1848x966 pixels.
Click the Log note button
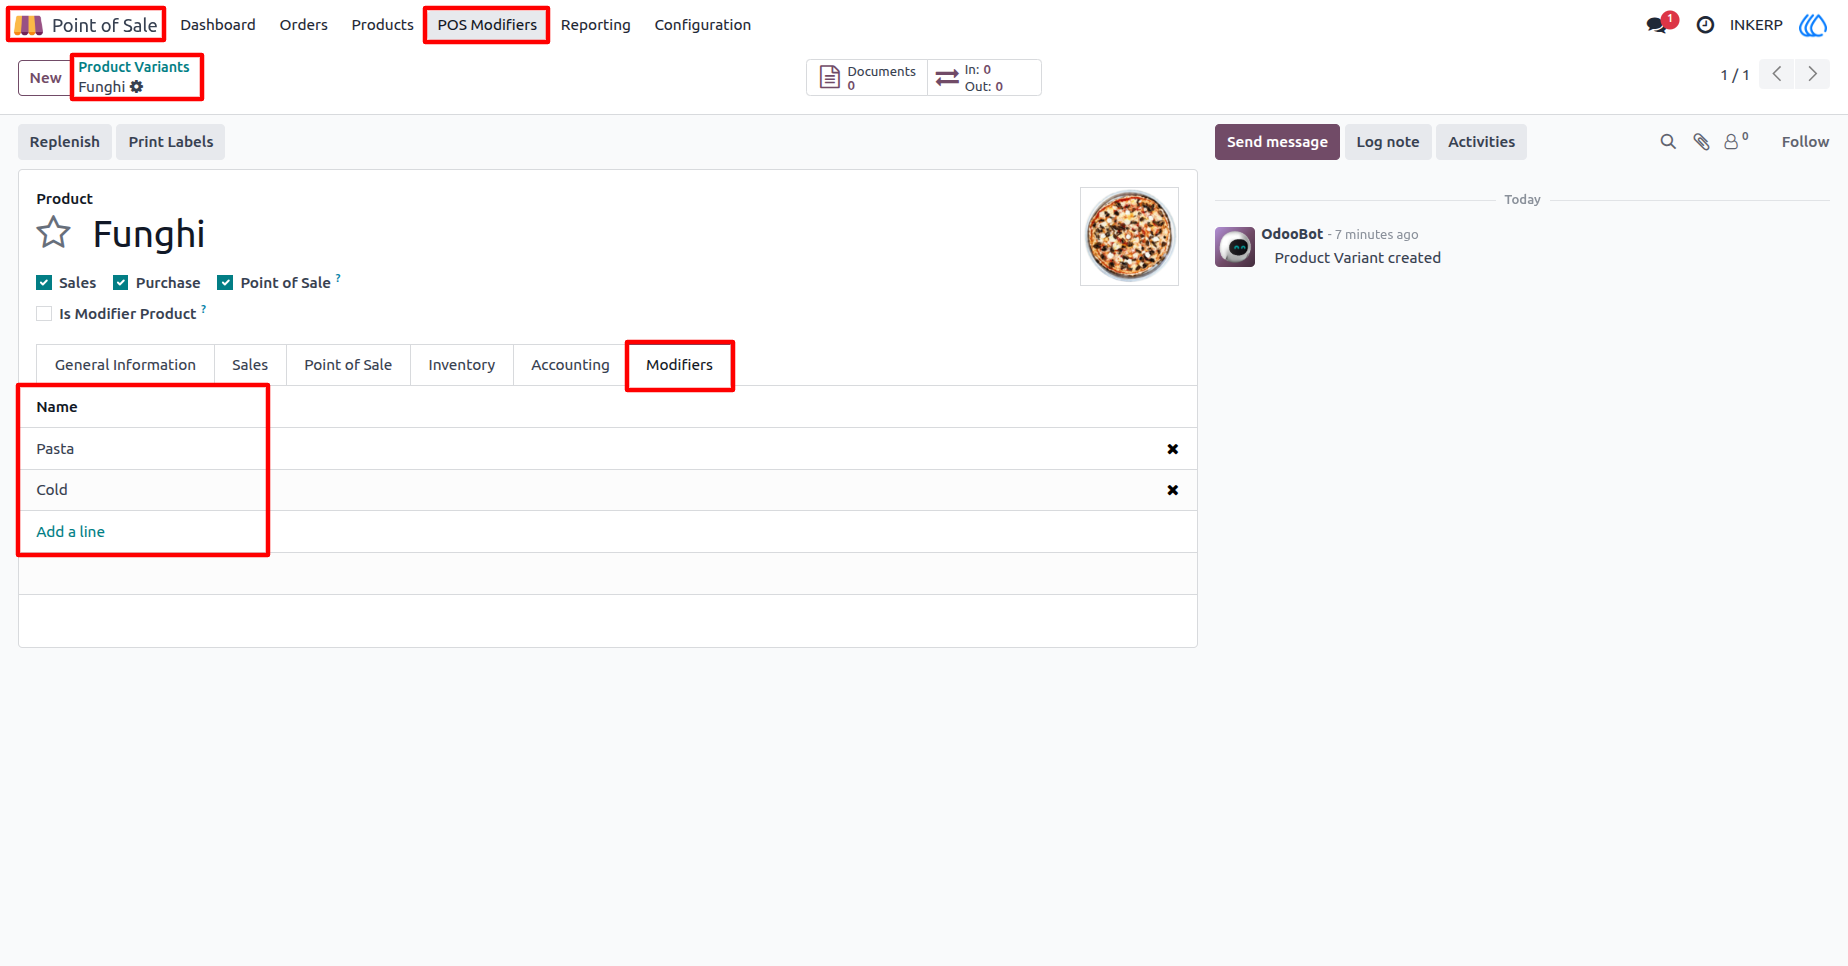(x=1388, y=142)
